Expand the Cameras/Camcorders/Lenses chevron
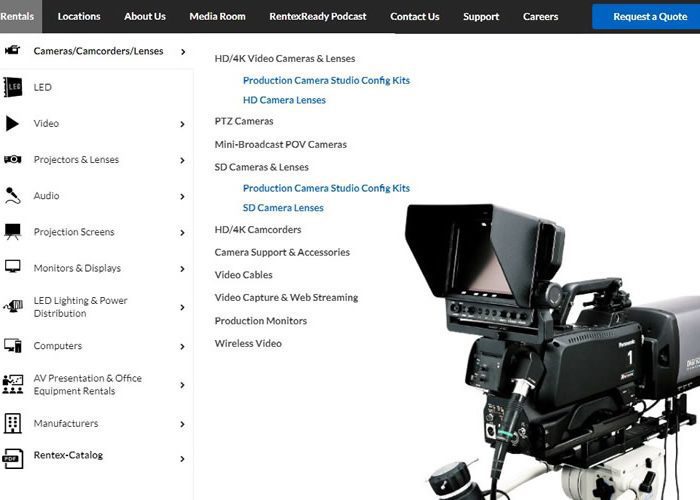Screen dimensions: 700x500 183,52
